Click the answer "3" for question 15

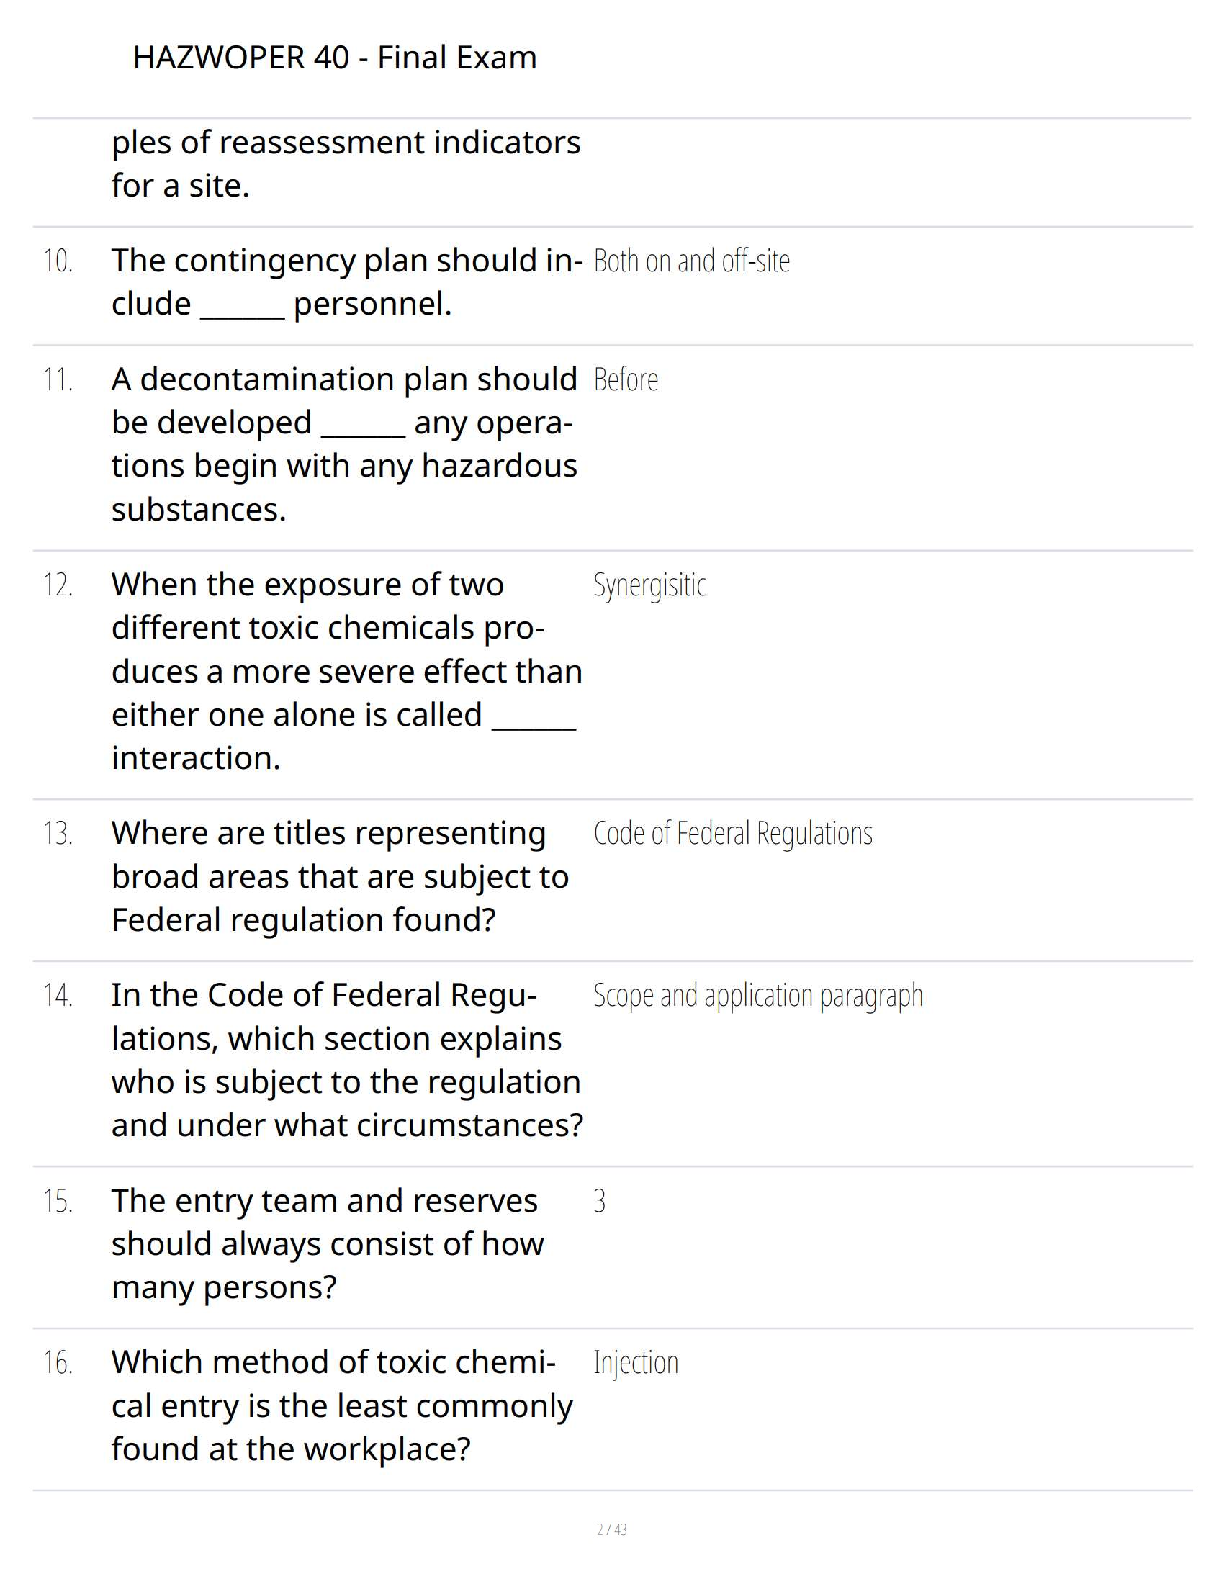pyautogui.click(x=599, y=1201)
